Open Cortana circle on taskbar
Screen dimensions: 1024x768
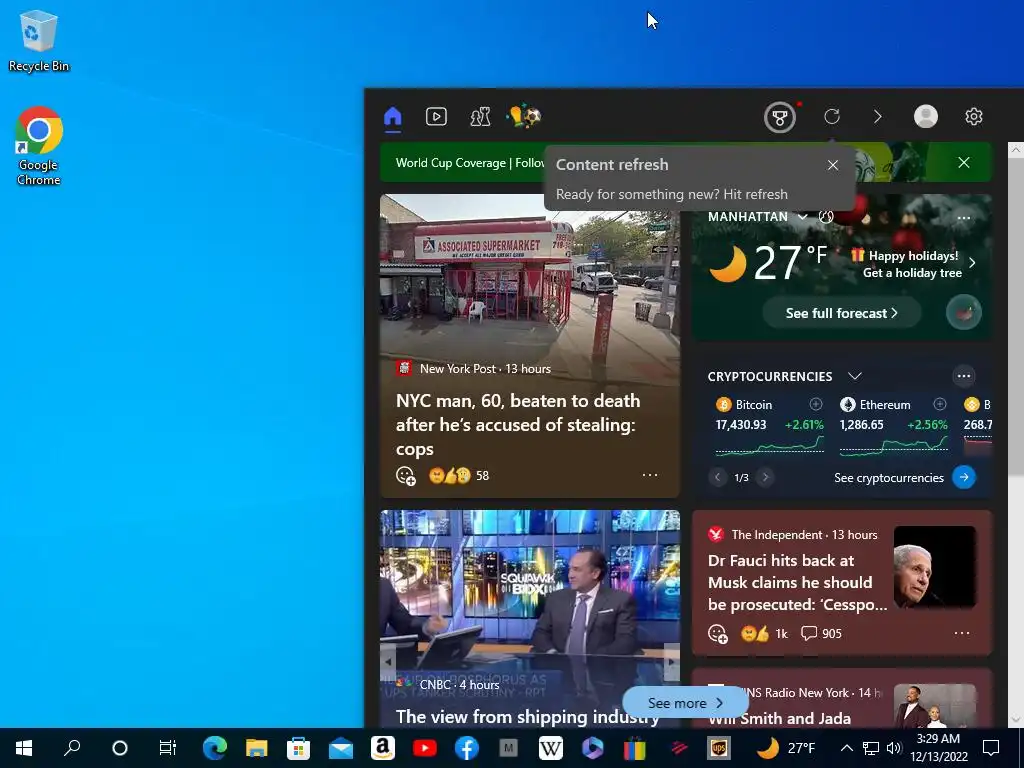pyautogui.click(x=120, y=748)
